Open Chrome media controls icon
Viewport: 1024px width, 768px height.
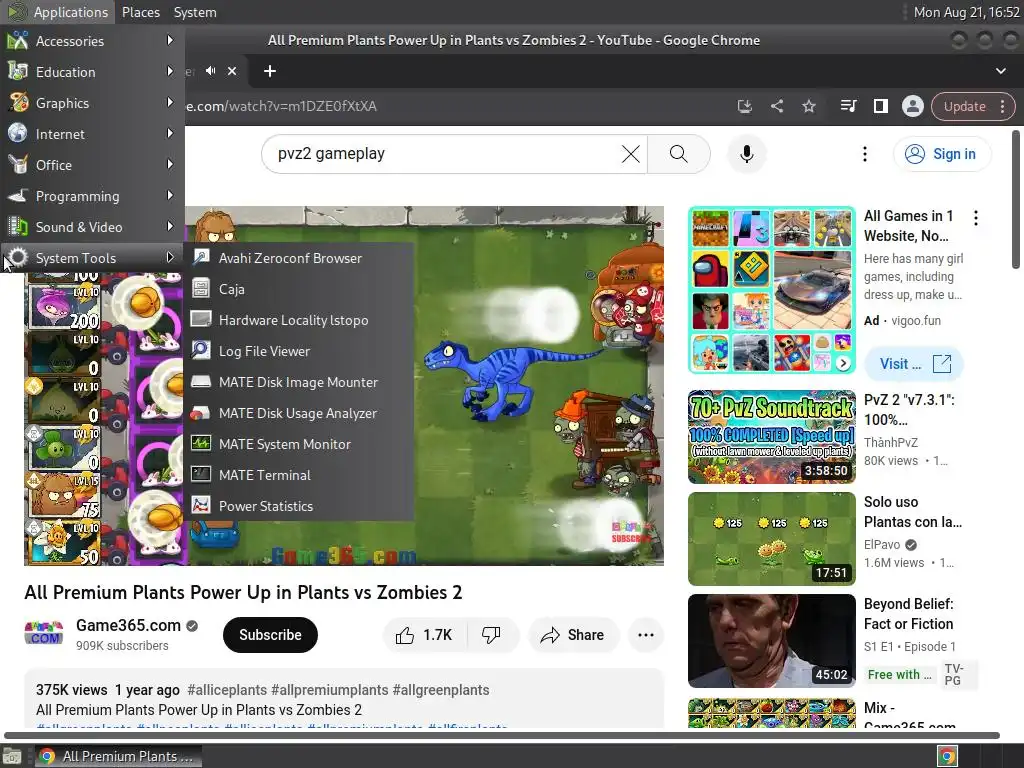pos(848,106)
